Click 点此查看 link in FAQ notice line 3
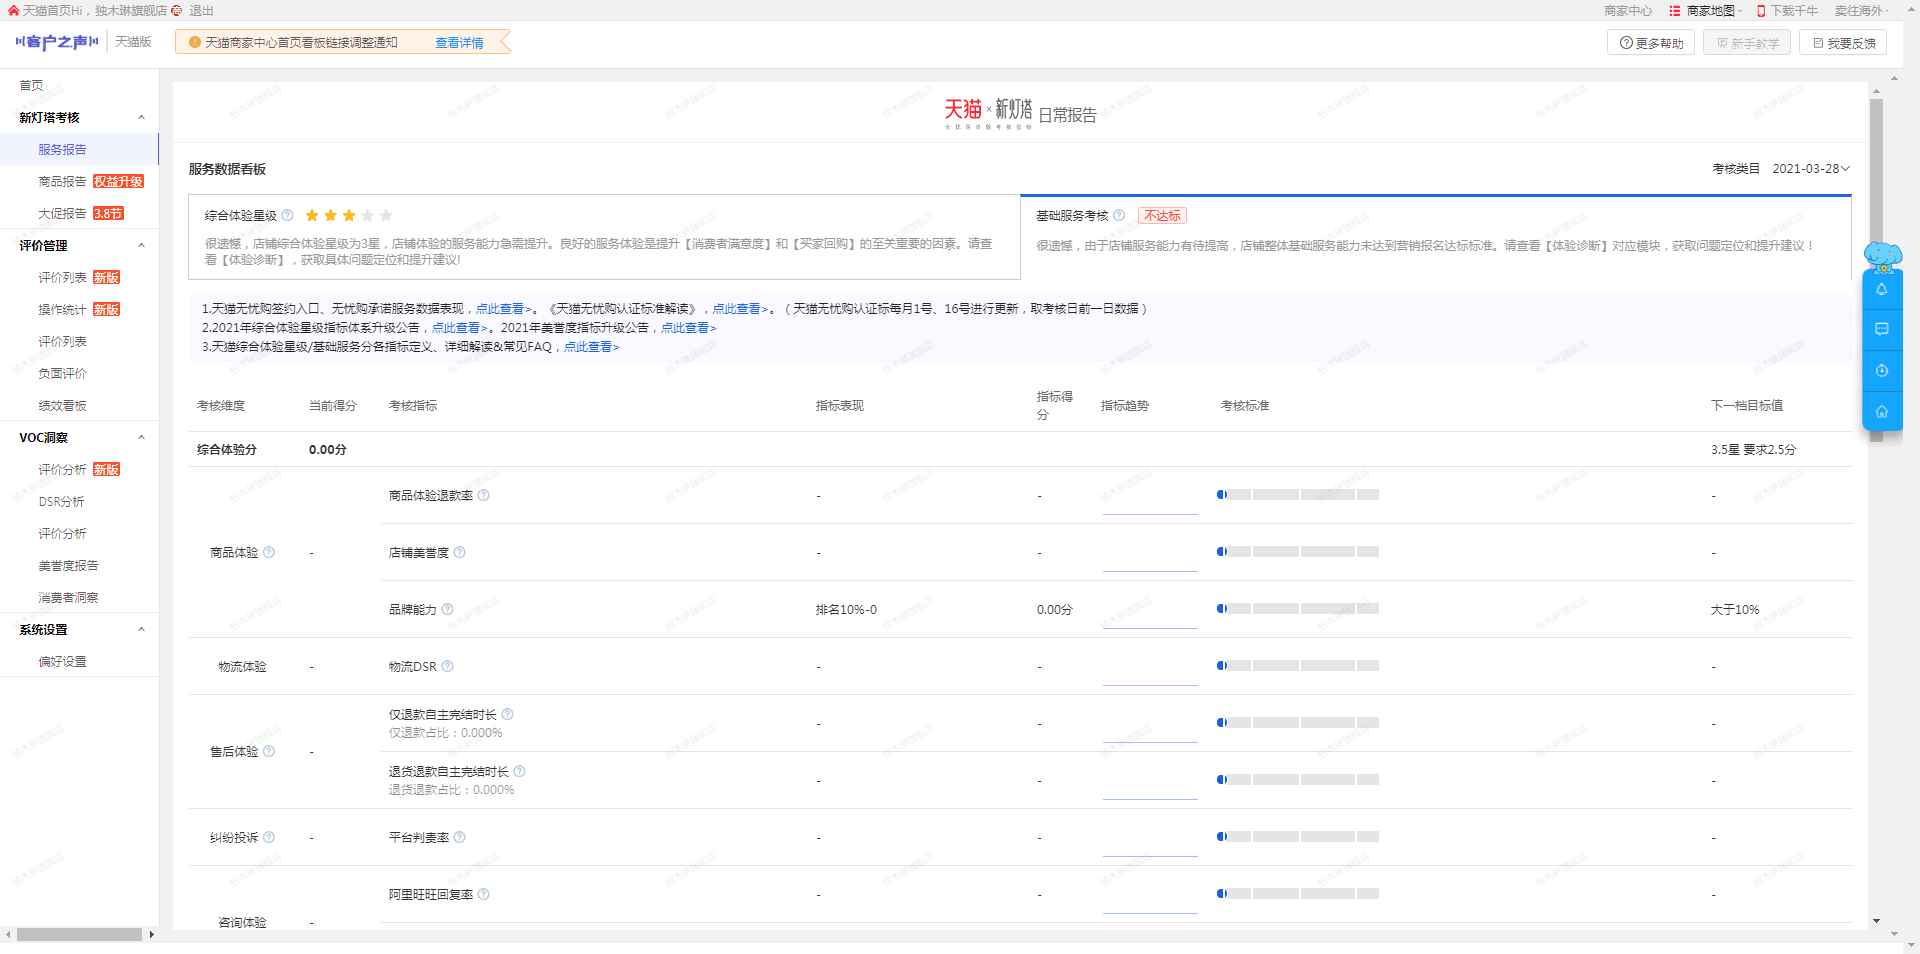 [x=591, y=347]
